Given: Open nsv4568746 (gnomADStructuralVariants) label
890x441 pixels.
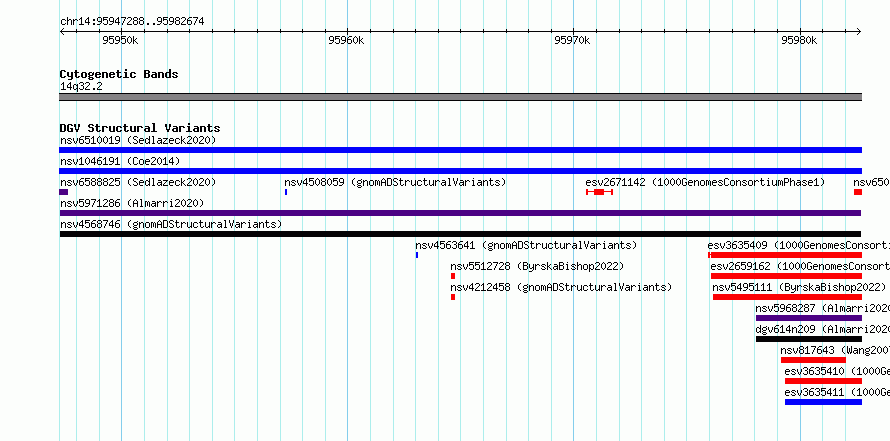Looking at the screenshot, I should pos(171,224).
